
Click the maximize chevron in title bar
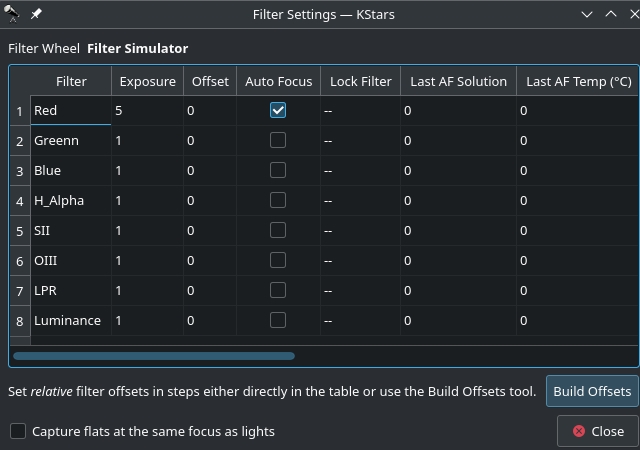[611, 14]
